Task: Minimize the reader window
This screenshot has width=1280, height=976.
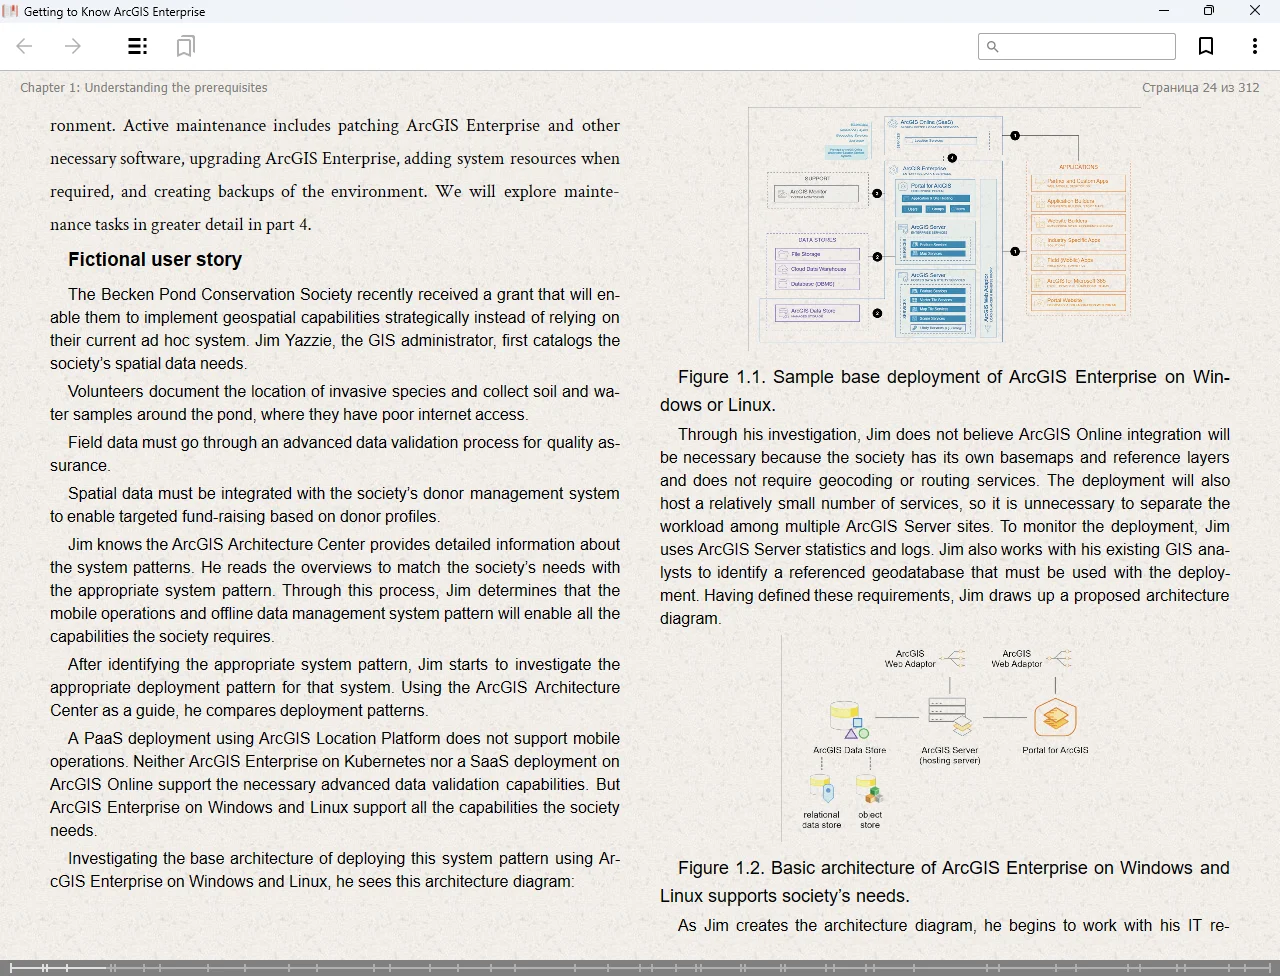Action: pyautogui.click(x=1164, y=11)
